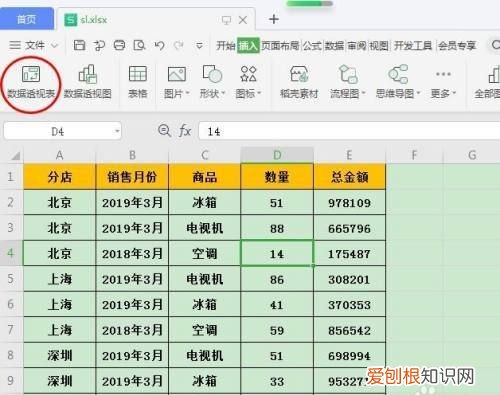Screen dimensions: 500x395
Task: Insert a table with the 表格 icon
Action: click(138, 74)
